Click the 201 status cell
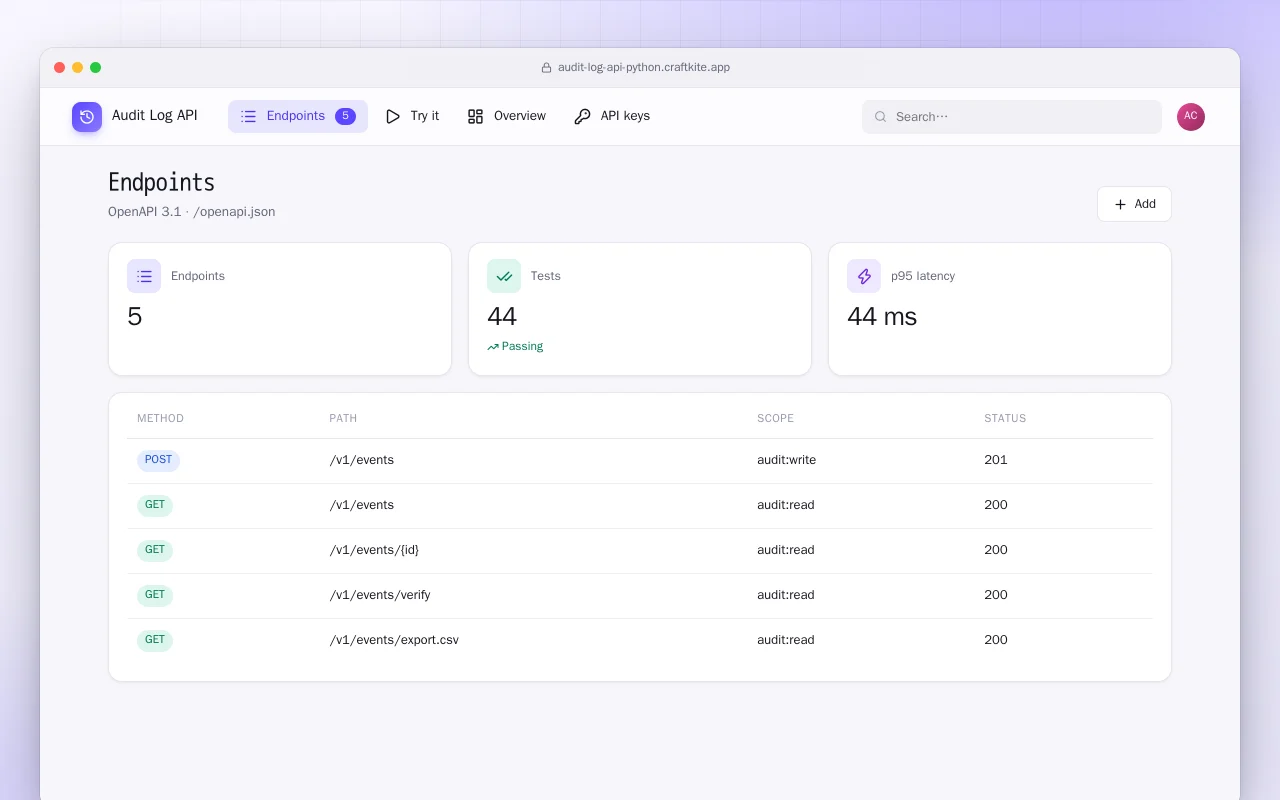 coord(996,460)
